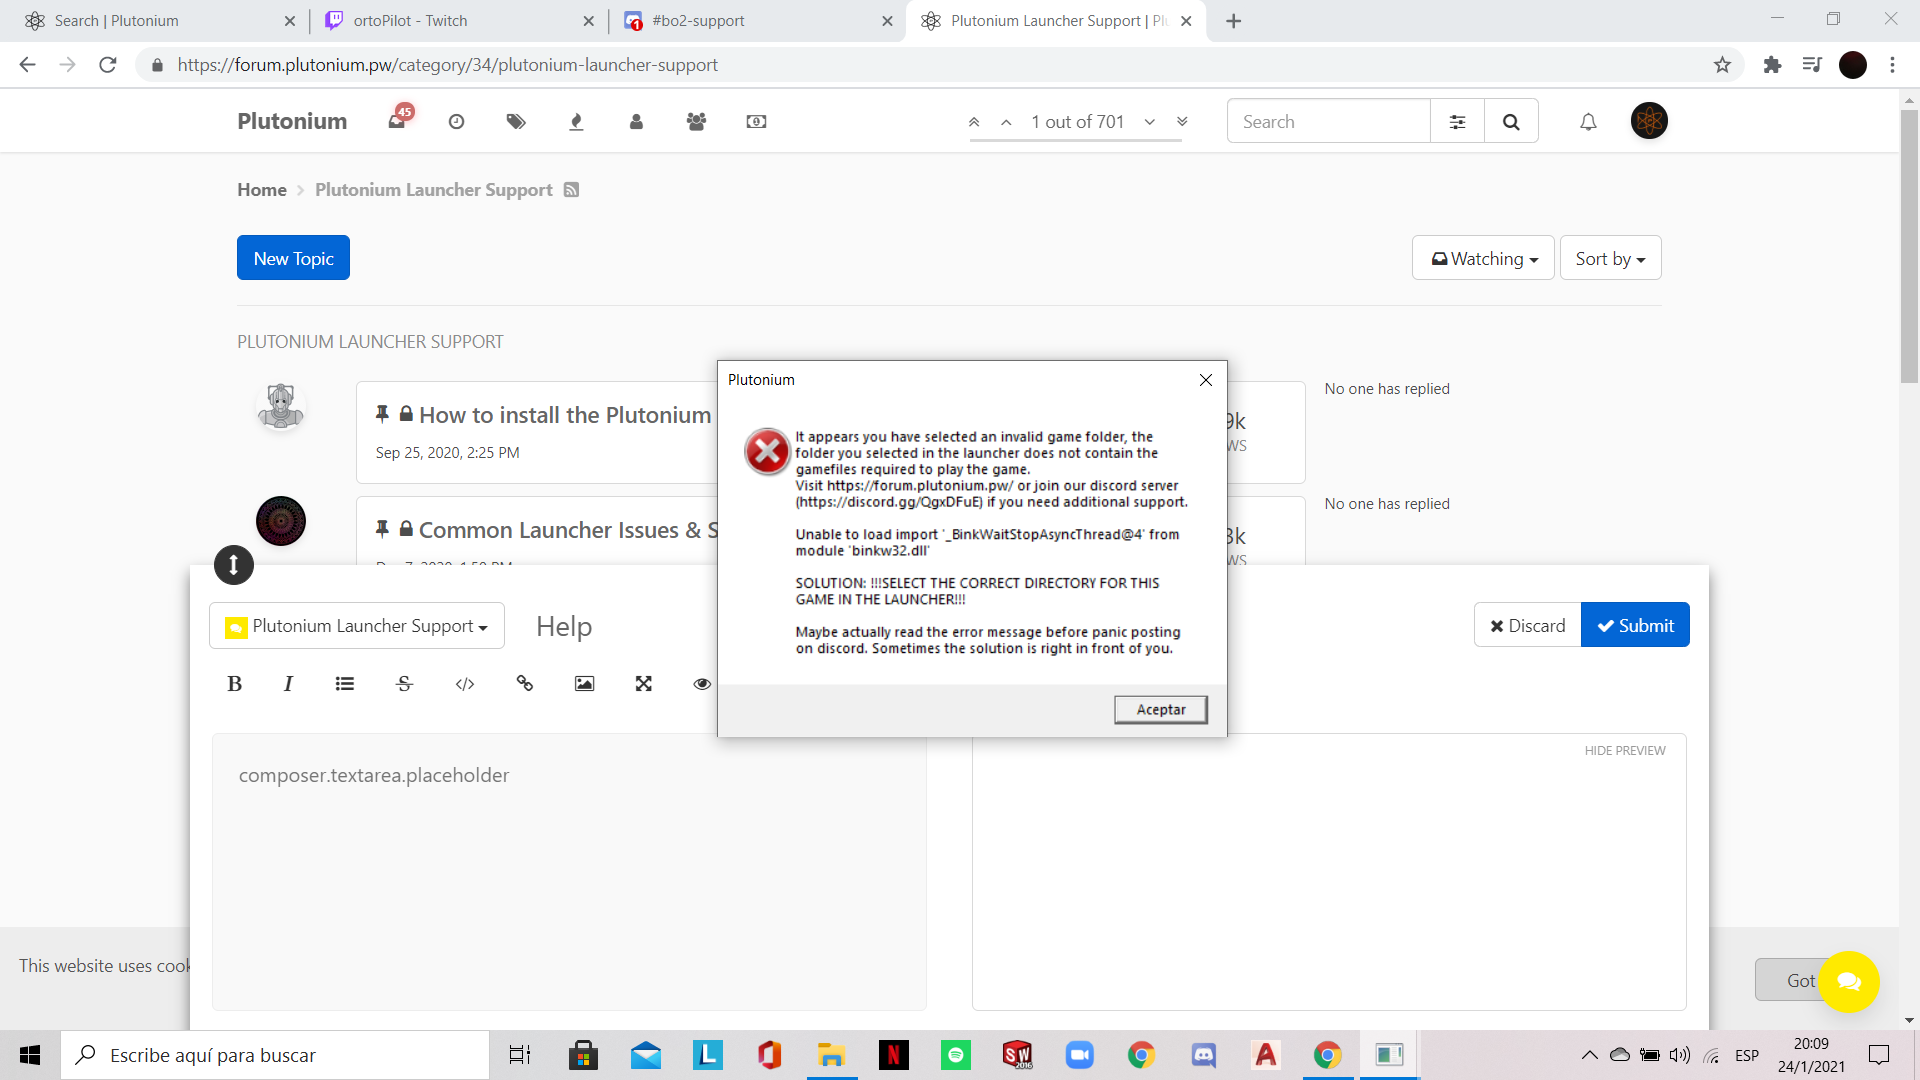
Task: Apply bold formatting in composer
Action: 234,683
